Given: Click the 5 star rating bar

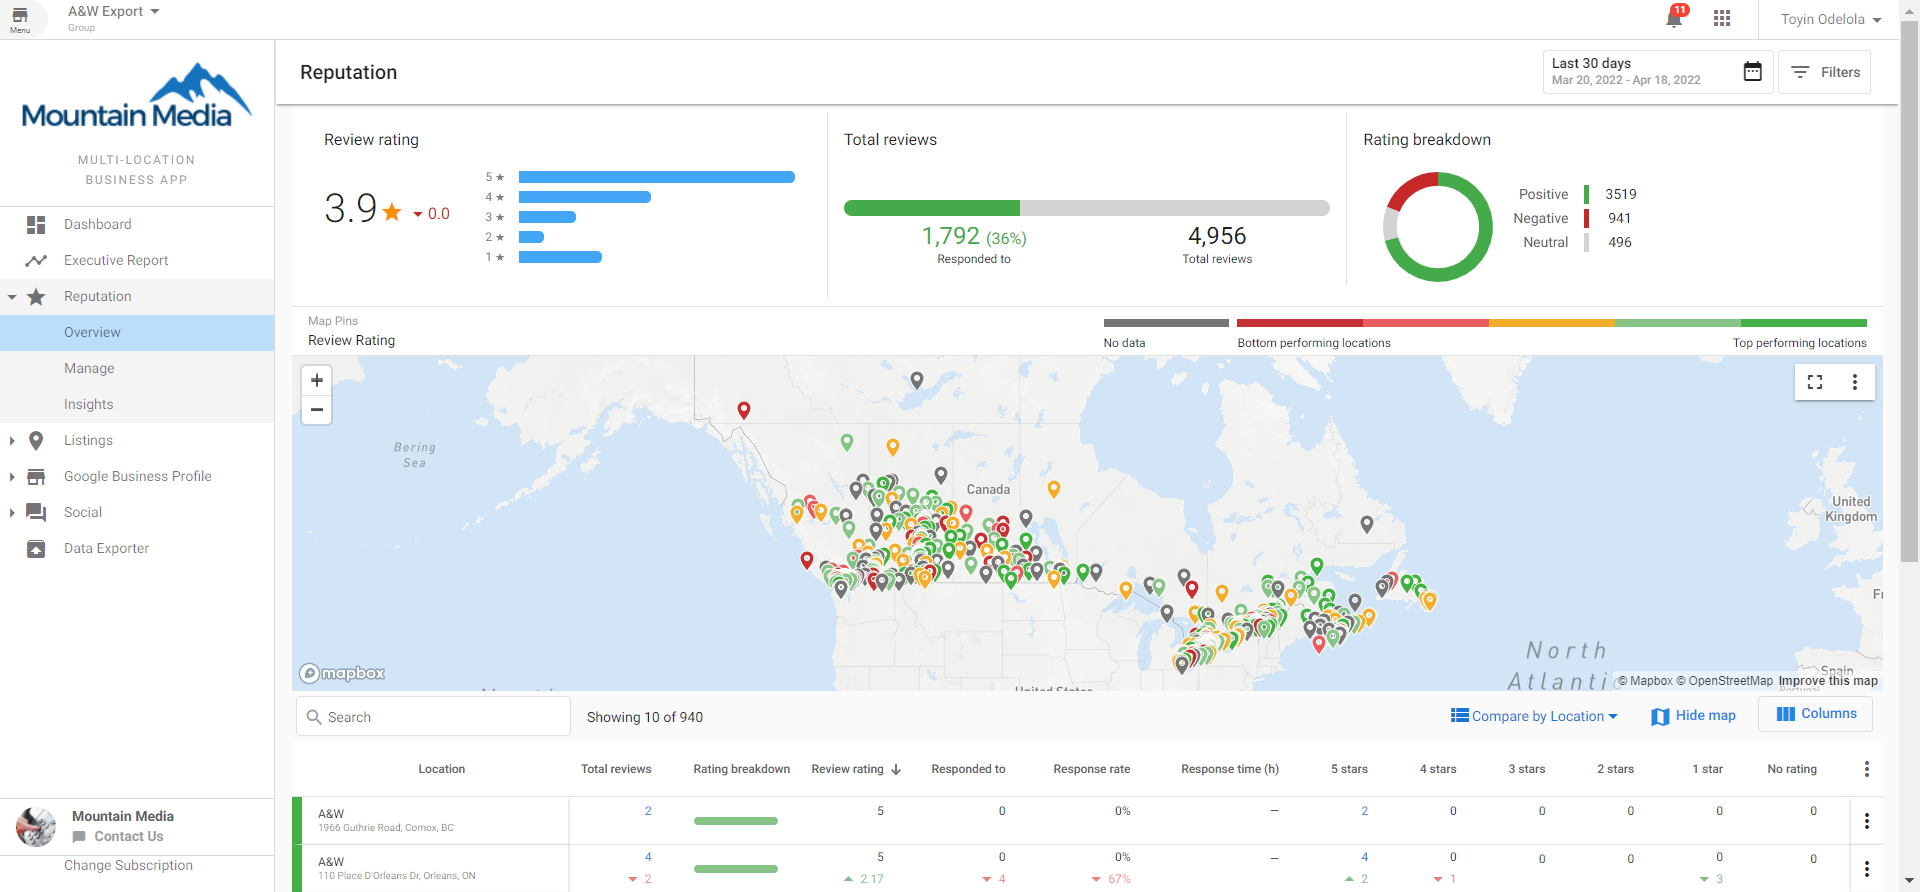Looking at the screenshot, I should (x=657, y=177).
